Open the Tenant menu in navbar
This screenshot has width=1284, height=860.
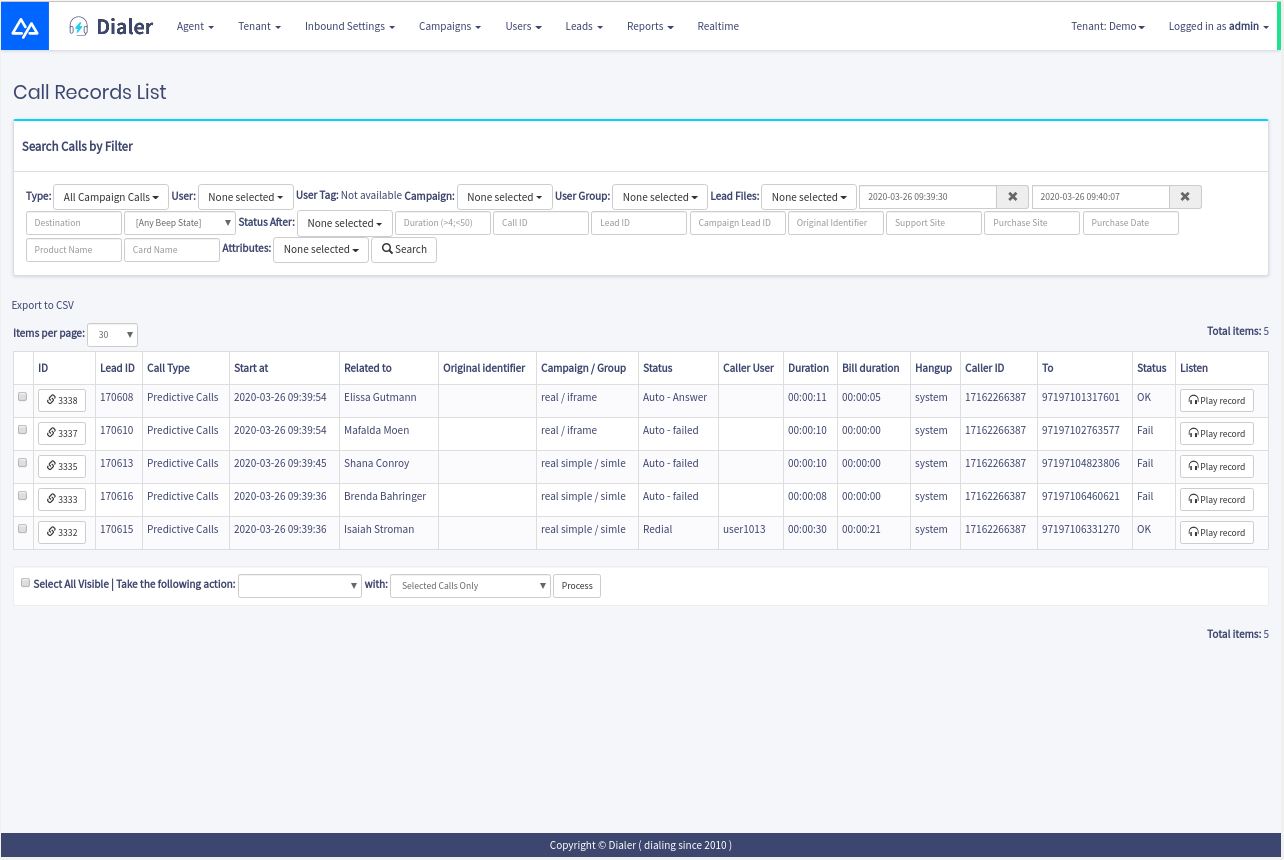(x=259, y=26)
